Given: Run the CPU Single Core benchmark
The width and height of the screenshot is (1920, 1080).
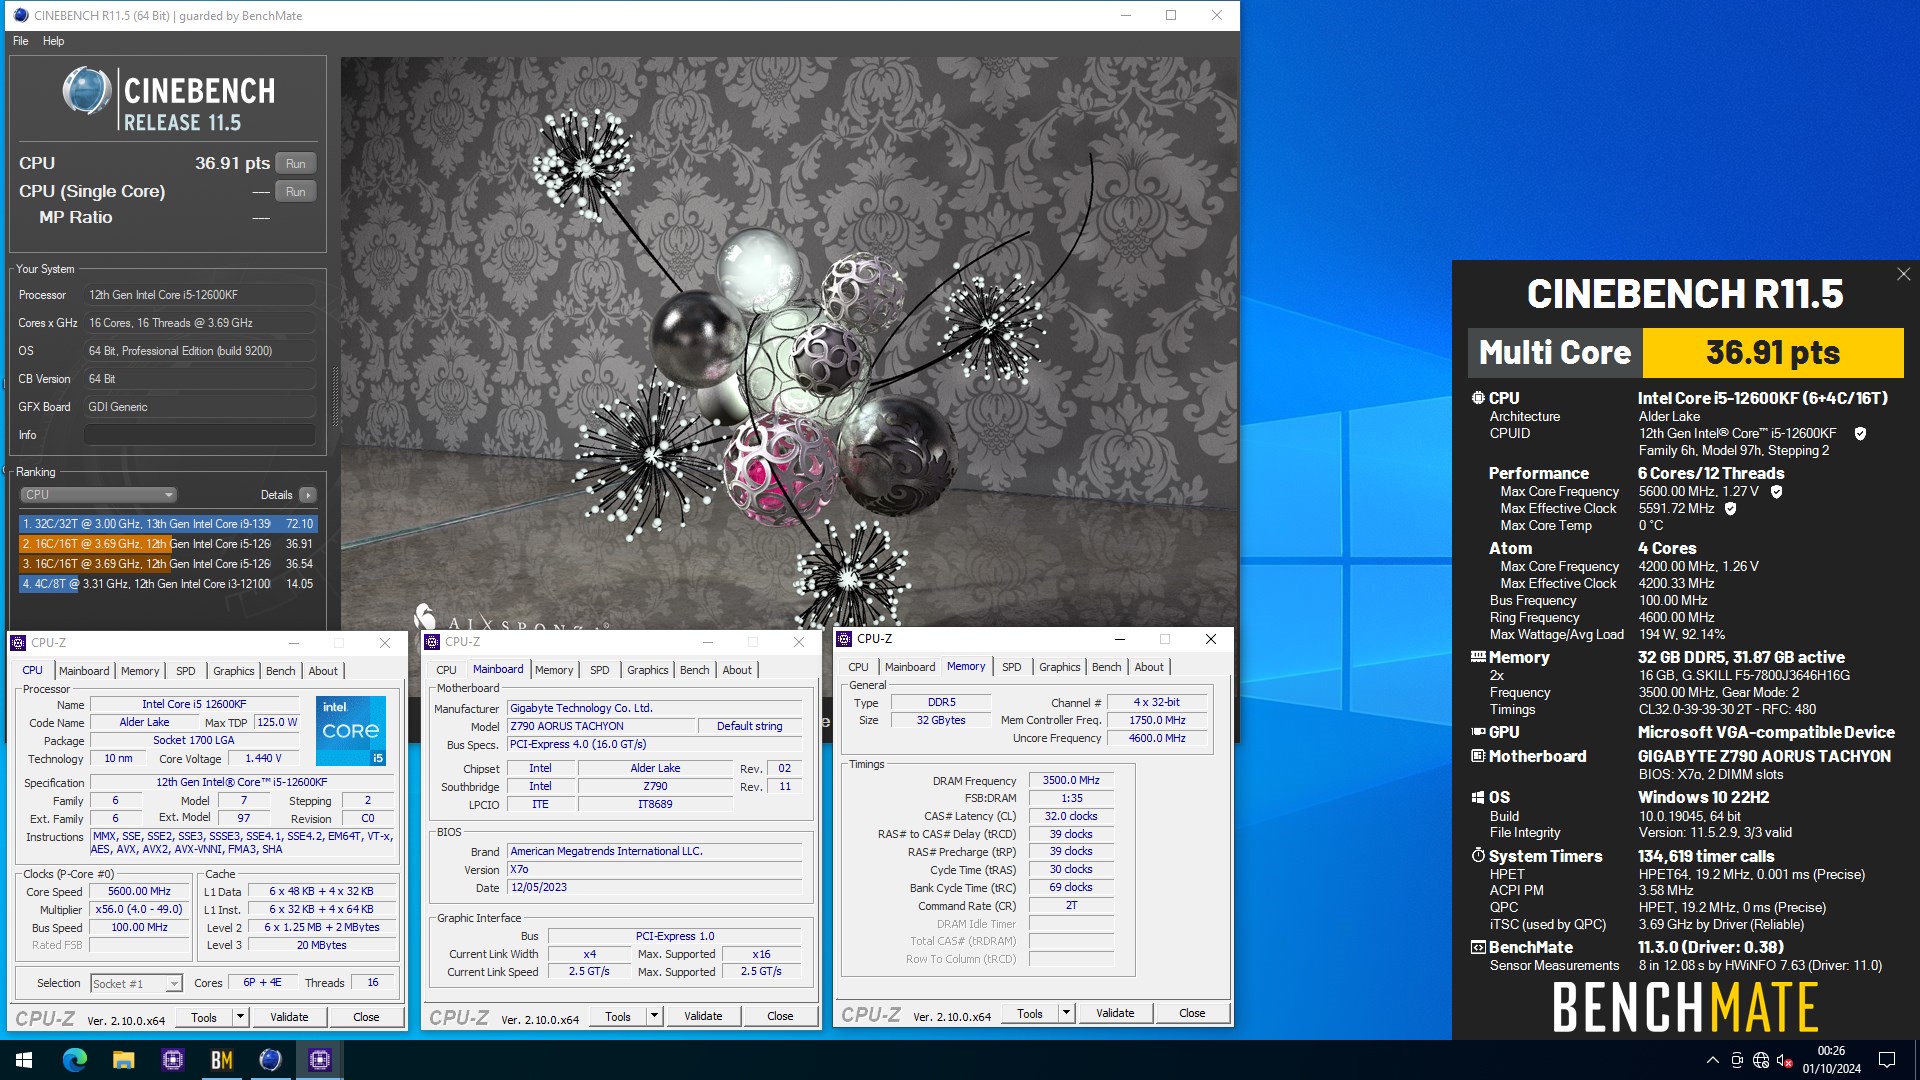Looking at the screenshot, I should click(x=296, y=191).
